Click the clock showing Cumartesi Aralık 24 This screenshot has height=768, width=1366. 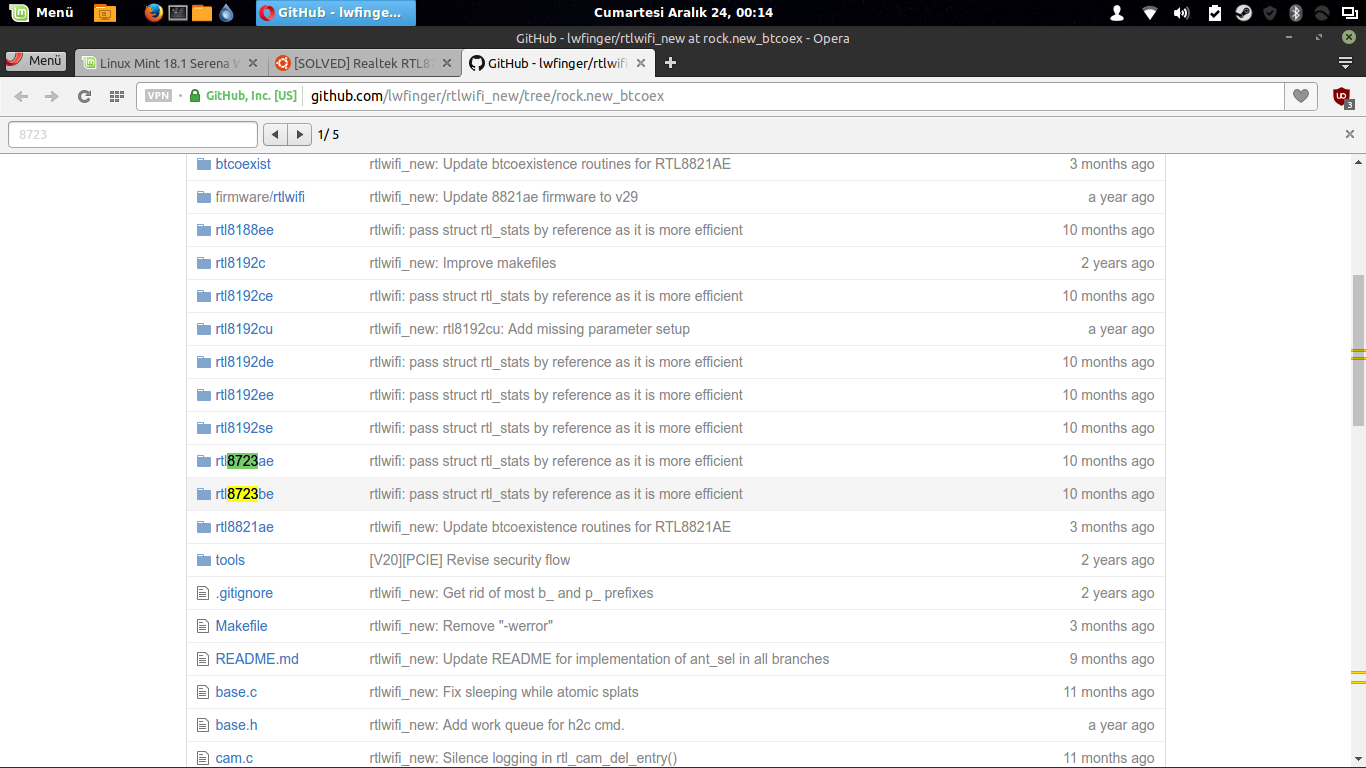click(683, 13)
